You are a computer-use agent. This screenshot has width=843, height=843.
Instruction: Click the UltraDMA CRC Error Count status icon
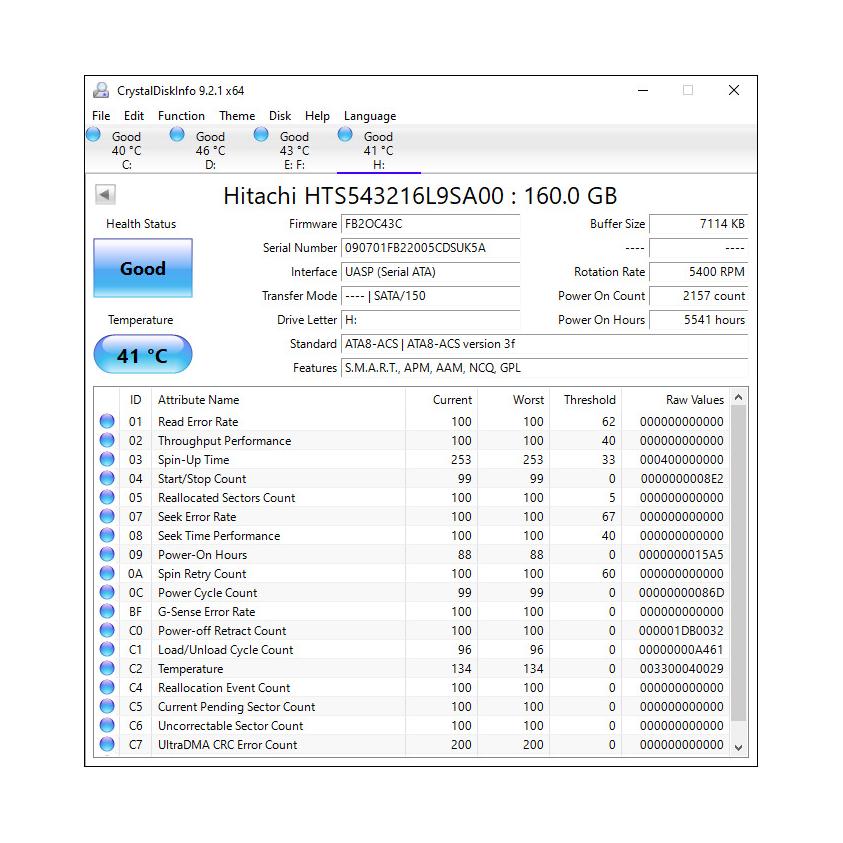pyautogui.click(x=107, y=745)
